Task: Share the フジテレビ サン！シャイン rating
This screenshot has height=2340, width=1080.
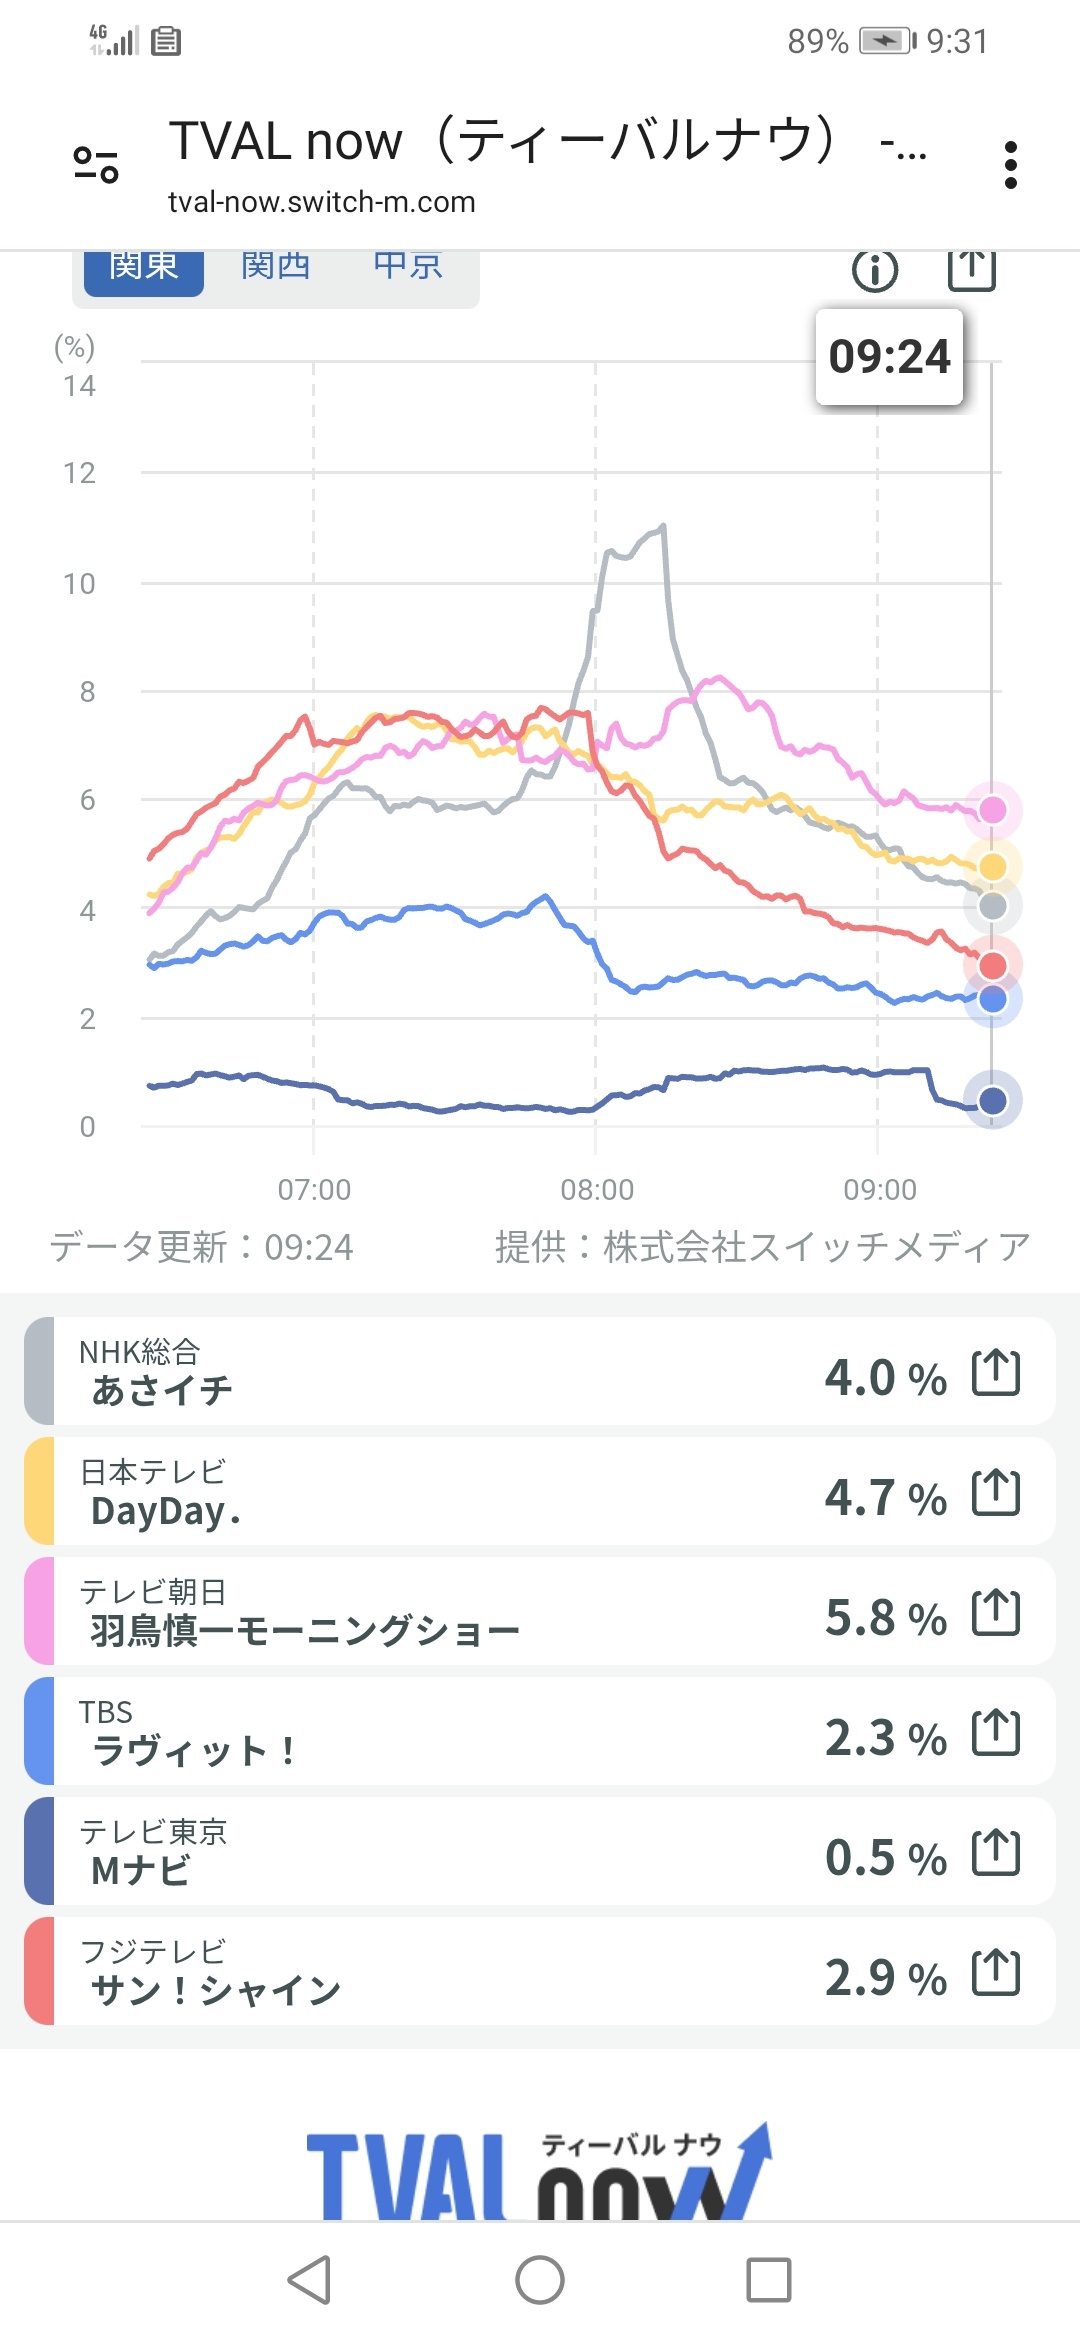Action: tap(996, 1973)
